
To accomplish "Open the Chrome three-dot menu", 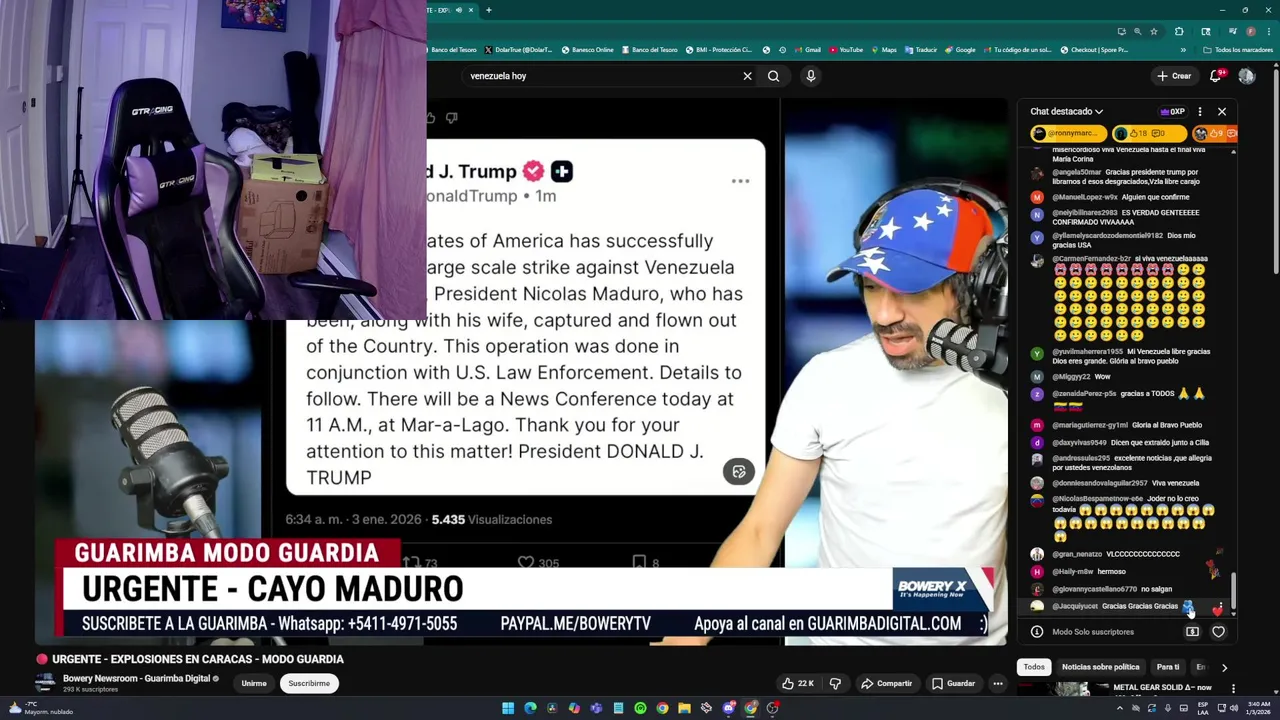I will coord(1267,31).
